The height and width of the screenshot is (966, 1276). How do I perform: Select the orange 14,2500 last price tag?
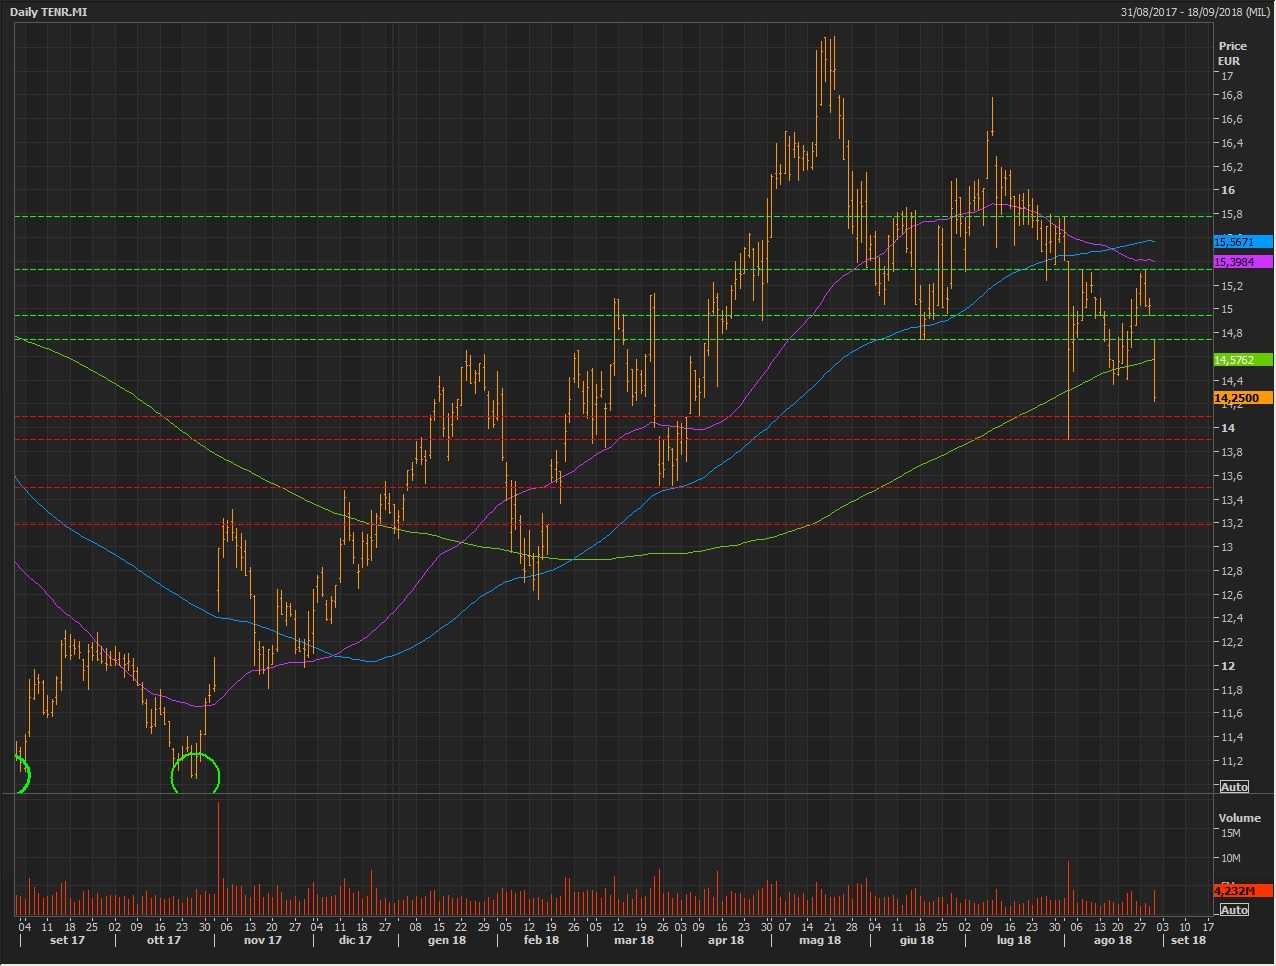pyautogui.click(x=1242, y=398)
